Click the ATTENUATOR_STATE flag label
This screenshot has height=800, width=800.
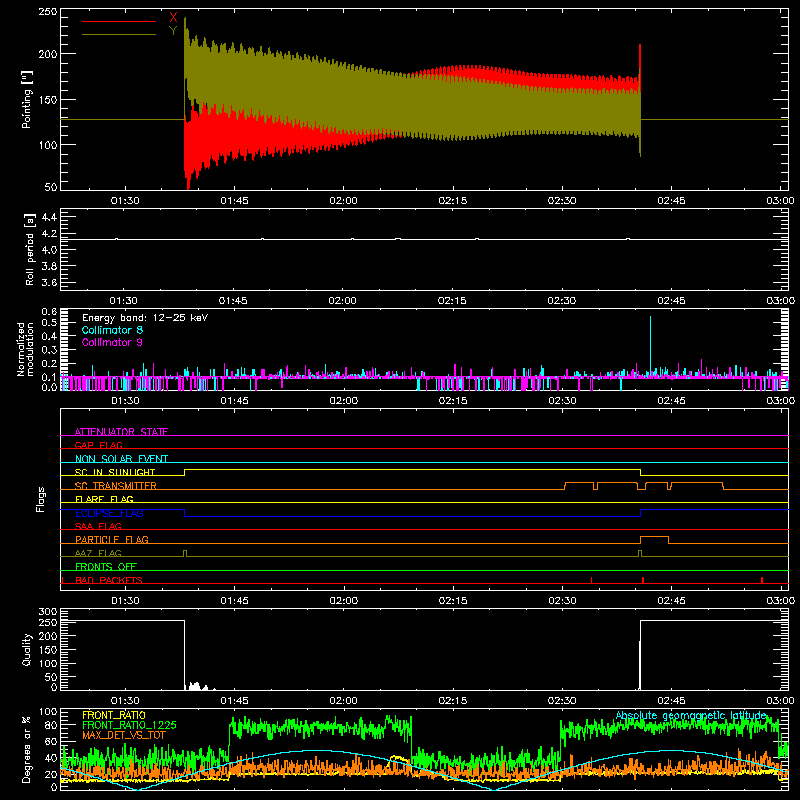click(x=121, y=432)
